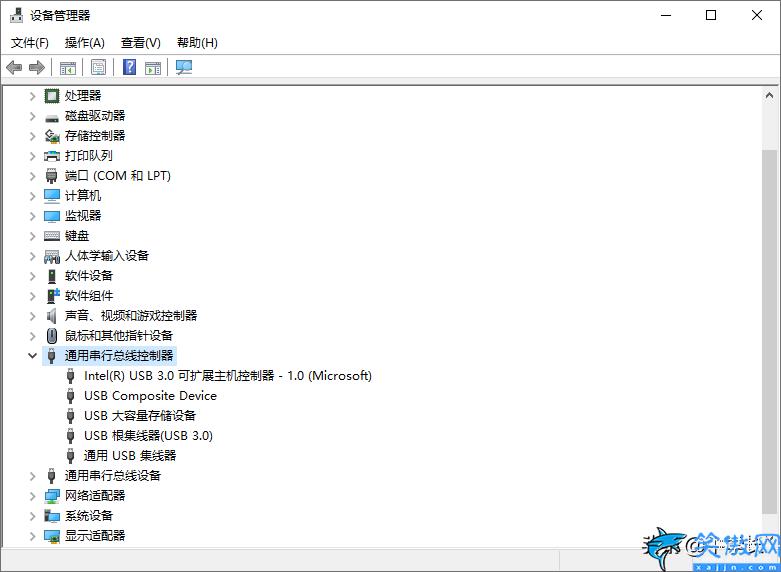
Task: Expand the 打印队列 node arrow
Action: (x=32, y=156)
